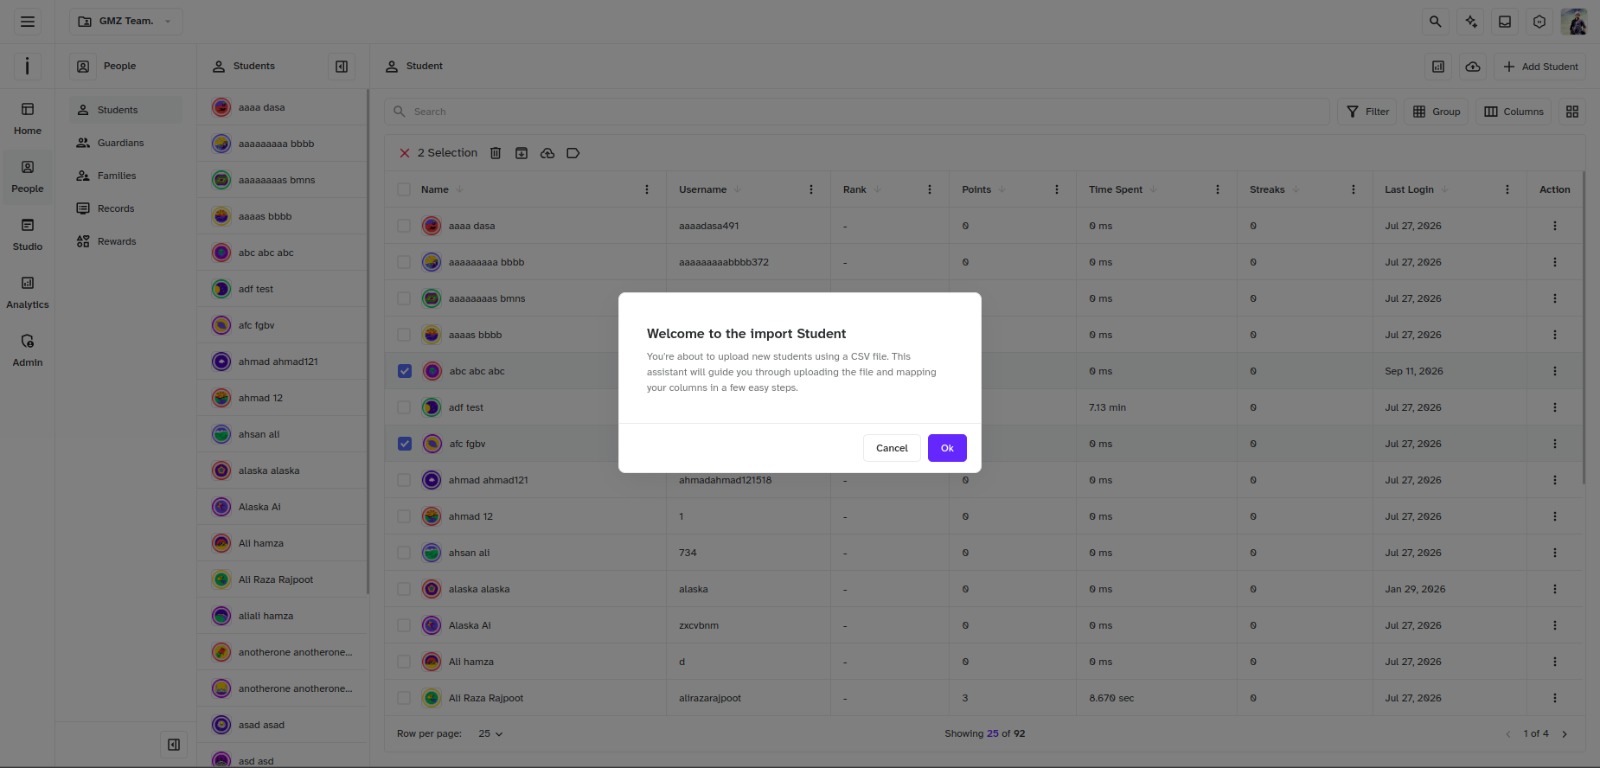Click the tag label icon in selection bar
Image resolution: width=1600 pixels, height=768 pixels.
pyautogui.click(x=573, y=153)
